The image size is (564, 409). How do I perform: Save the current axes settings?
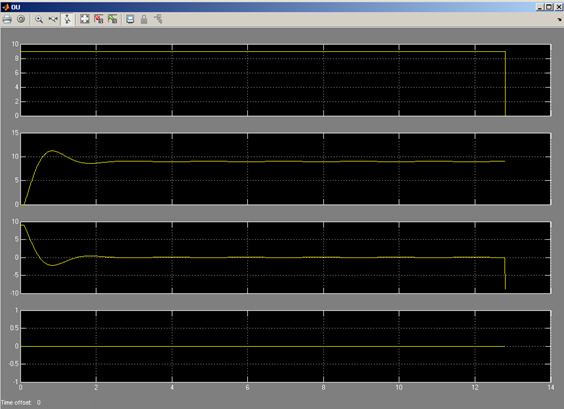pos(99,19)
